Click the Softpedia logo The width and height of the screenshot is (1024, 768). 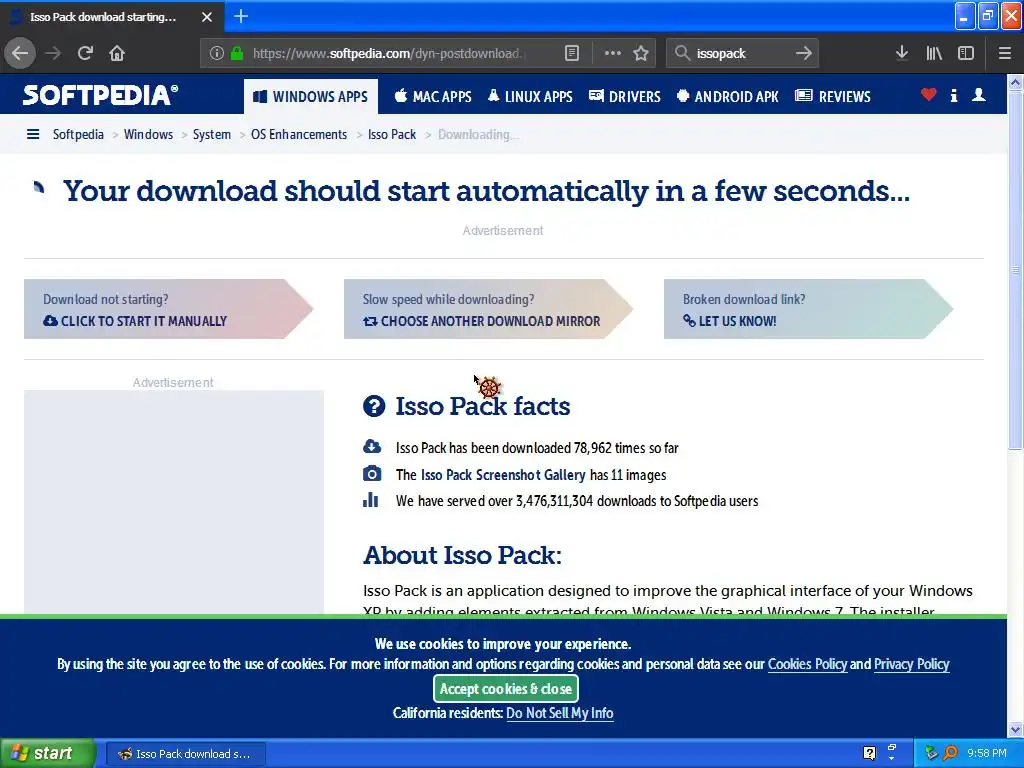click(x=101, y=95)
